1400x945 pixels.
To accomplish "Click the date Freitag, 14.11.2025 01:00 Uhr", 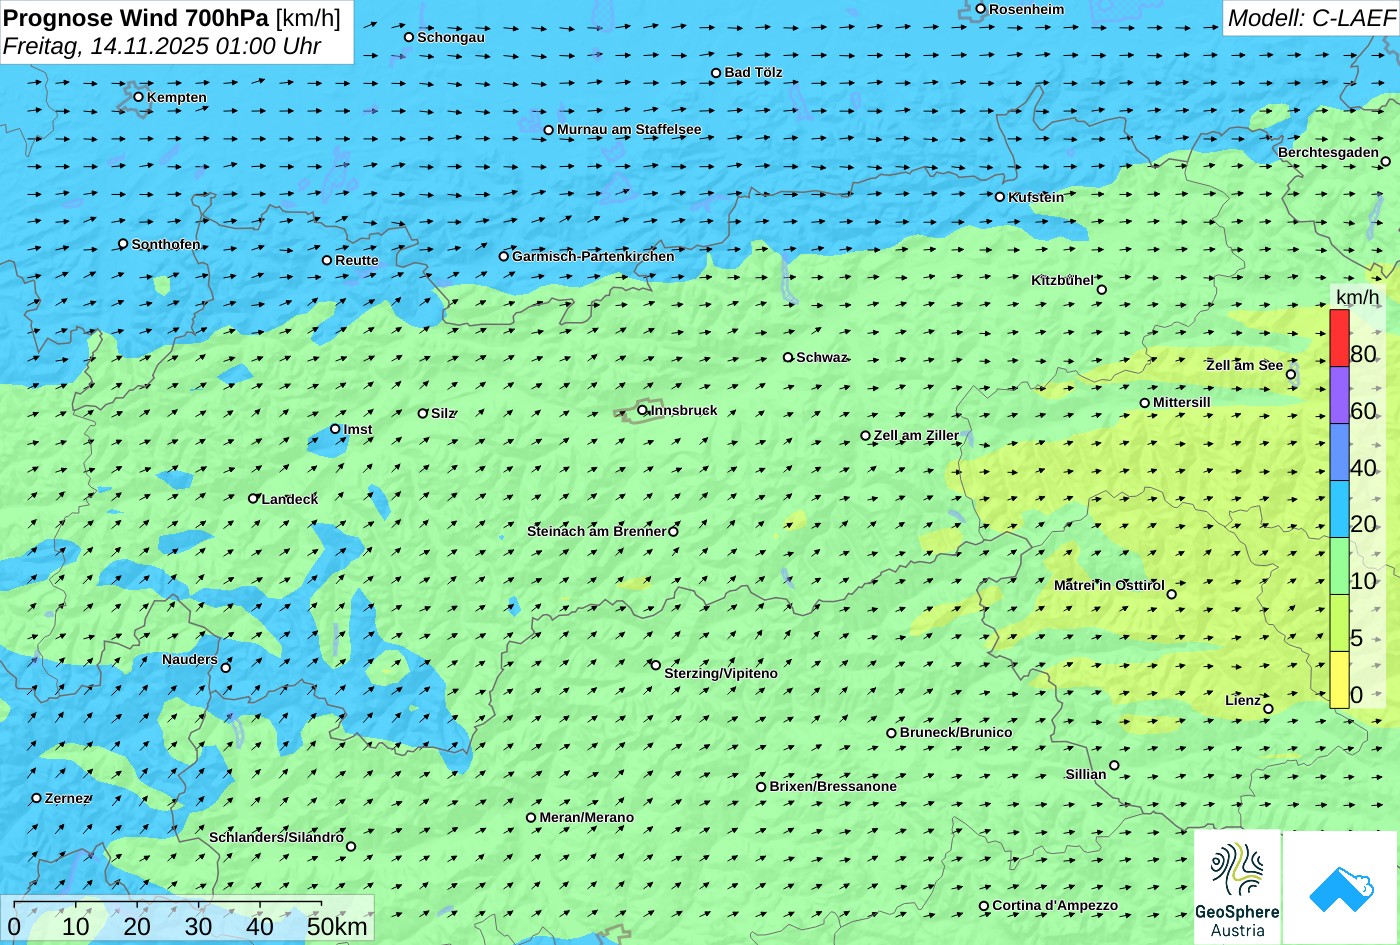I will (x=162, y=46).
